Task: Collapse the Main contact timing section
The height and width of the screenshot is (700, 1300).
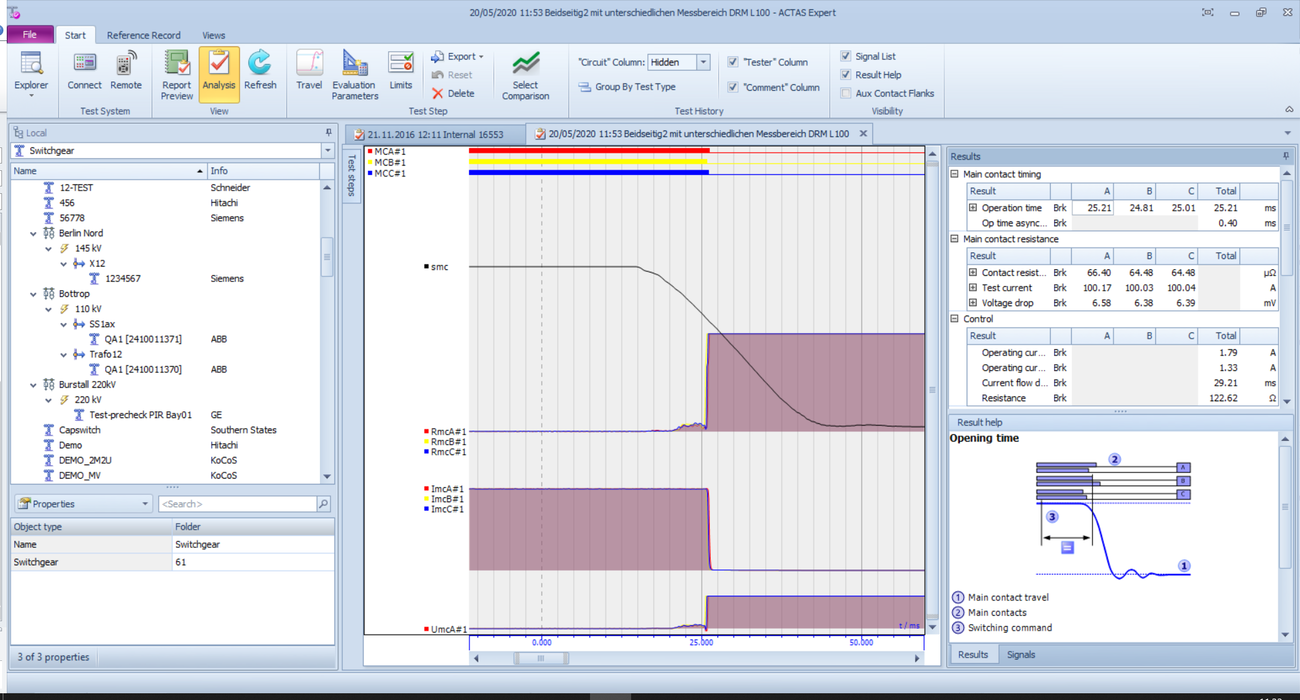Action: click(955, 174)
